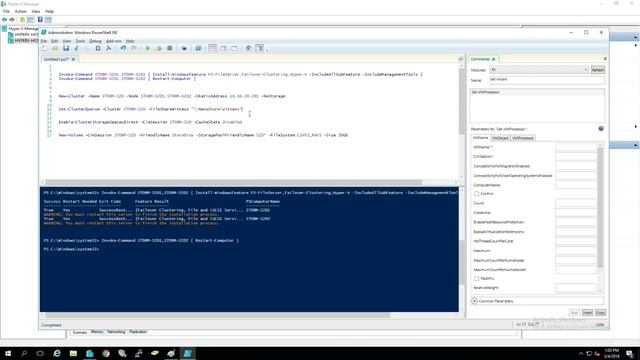Undo the last edit with the blue arrow
The height and width of the screenshot is (360, 640).
click(x=123, y=48)
